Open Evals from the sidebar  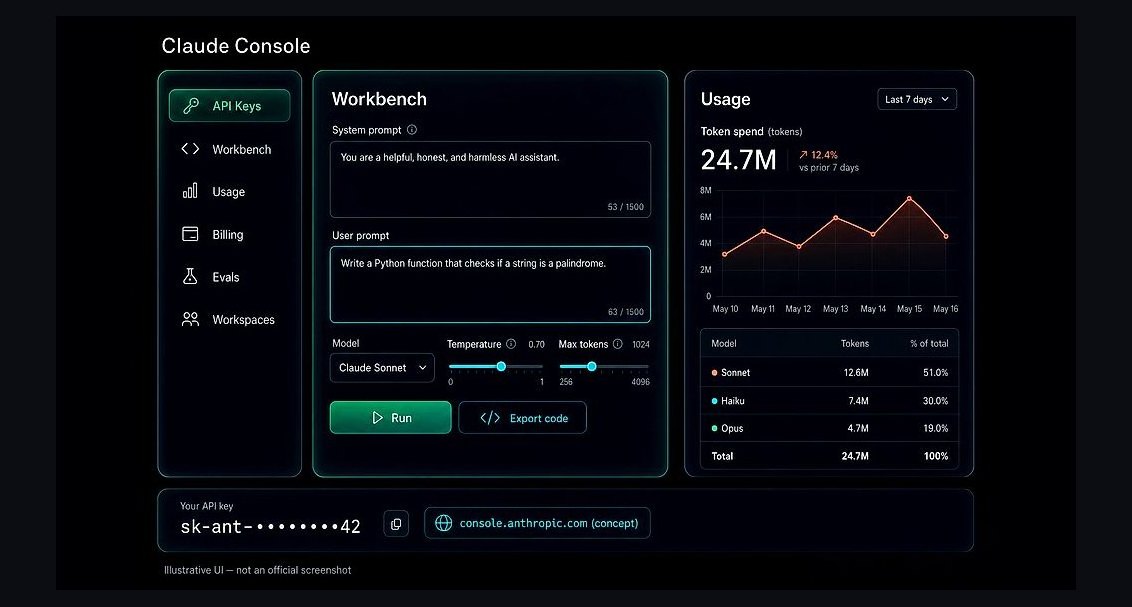[230, 277]
